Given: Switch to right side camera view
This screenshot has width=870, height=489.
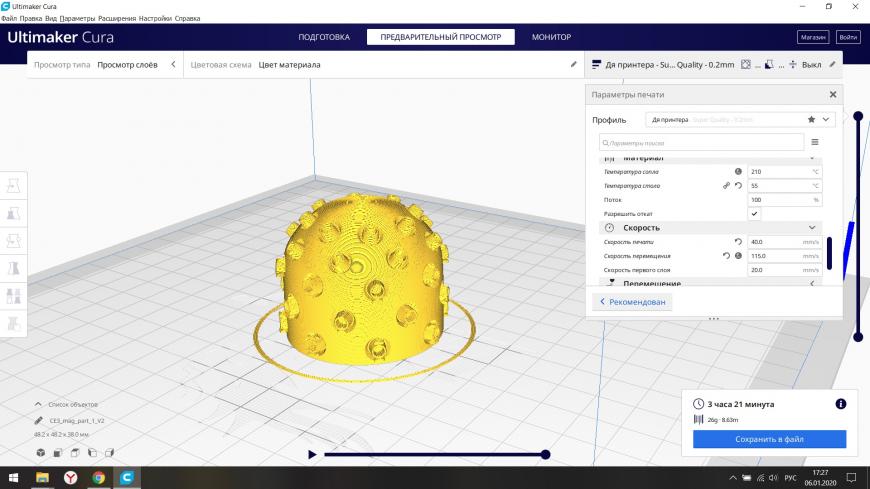Looking at the screenshot, I should point(109,453).
